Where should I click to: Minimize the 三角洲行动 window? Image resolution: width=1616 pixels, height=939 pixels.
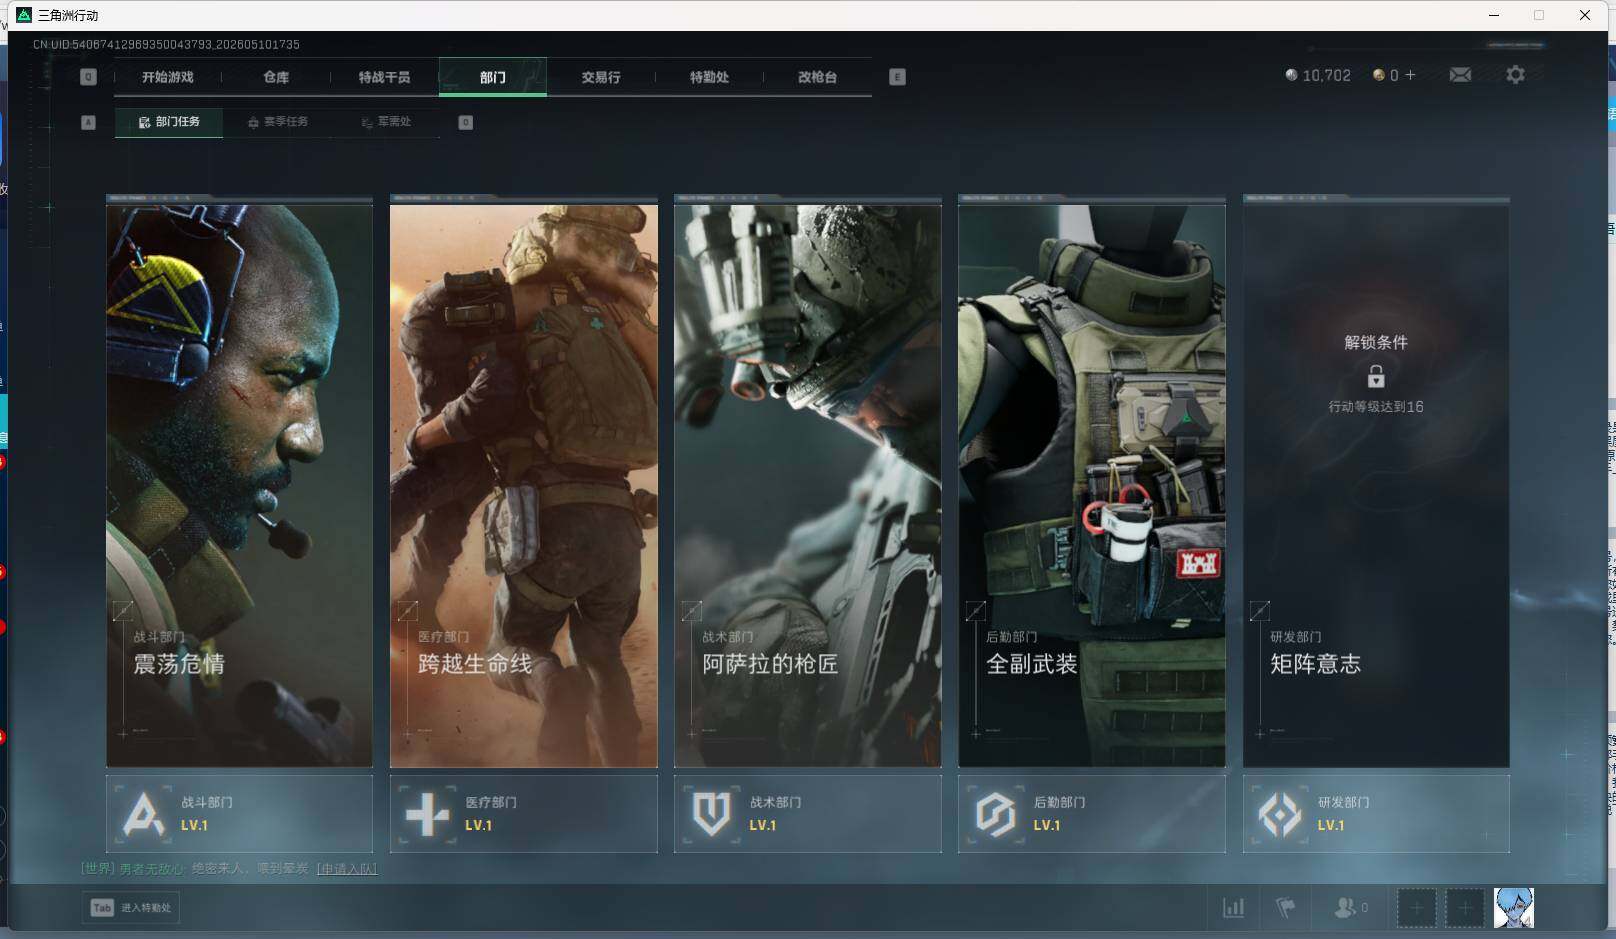(x=1494, y=15)
